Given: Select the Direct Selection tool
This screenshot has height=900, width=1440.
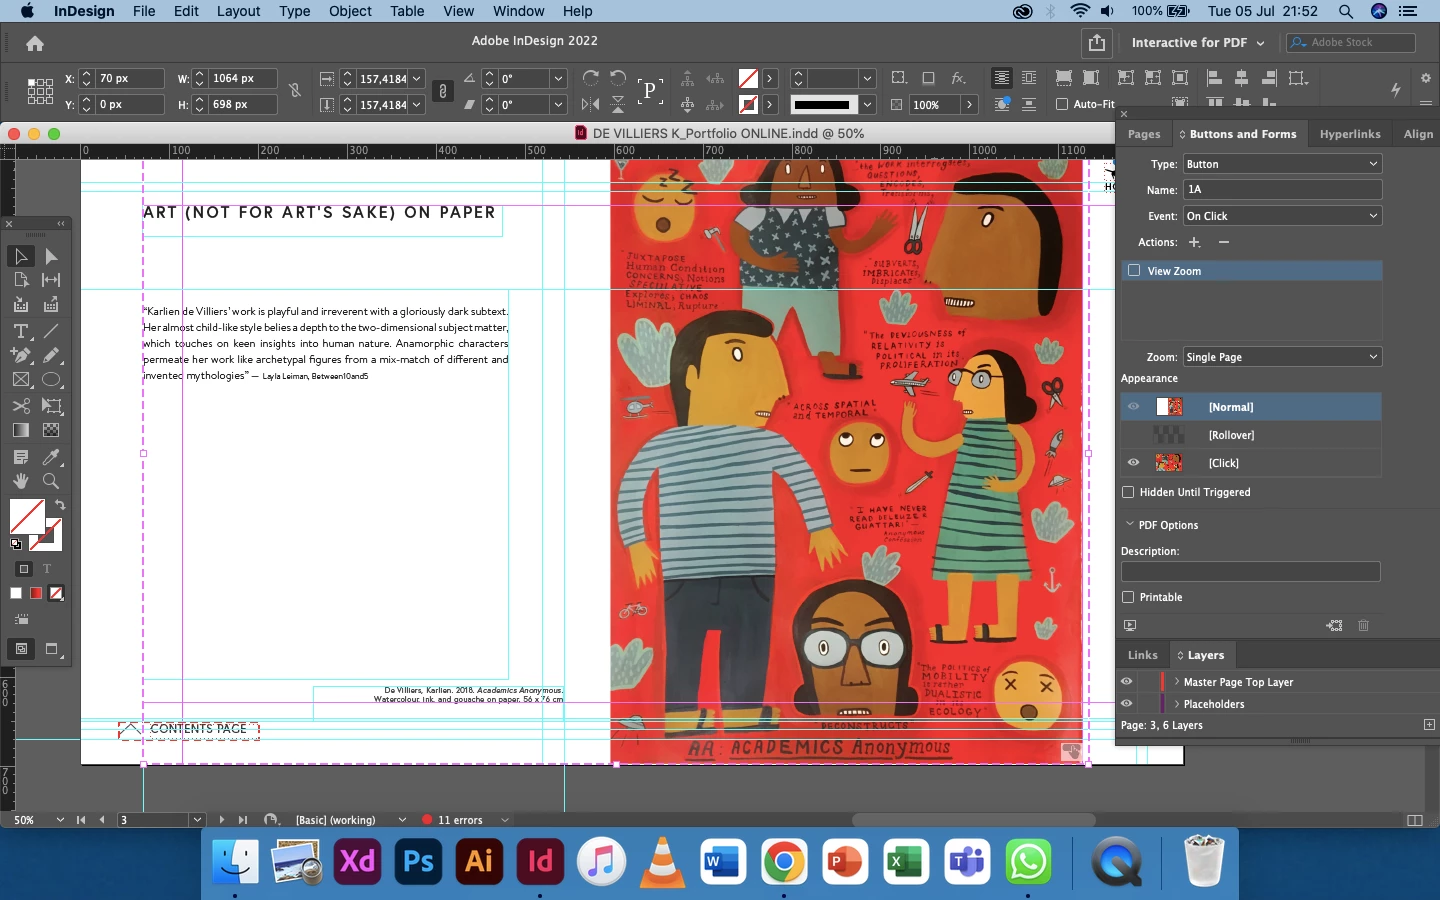Looking at the screenshot, I should 51,257.
